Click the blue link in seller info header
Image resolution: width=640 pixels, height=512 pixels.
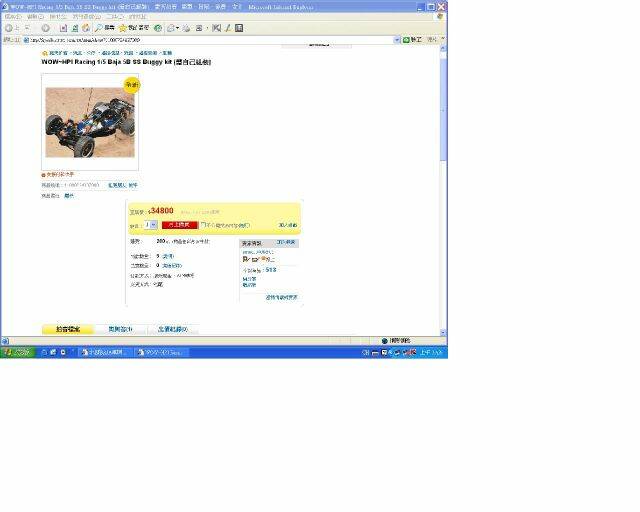point(286,243)
